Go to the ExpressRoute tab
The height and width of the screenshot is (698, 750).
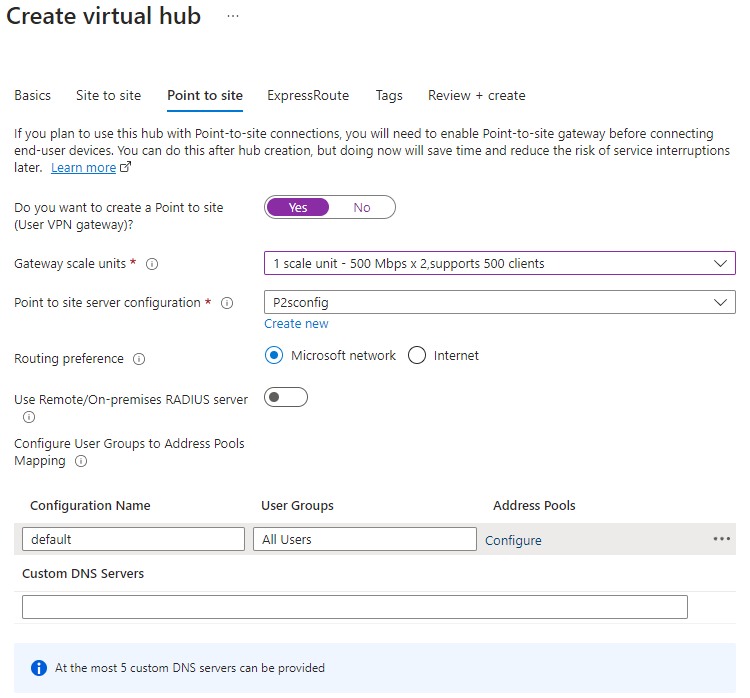pyautogui.click(x=308, y=96)
